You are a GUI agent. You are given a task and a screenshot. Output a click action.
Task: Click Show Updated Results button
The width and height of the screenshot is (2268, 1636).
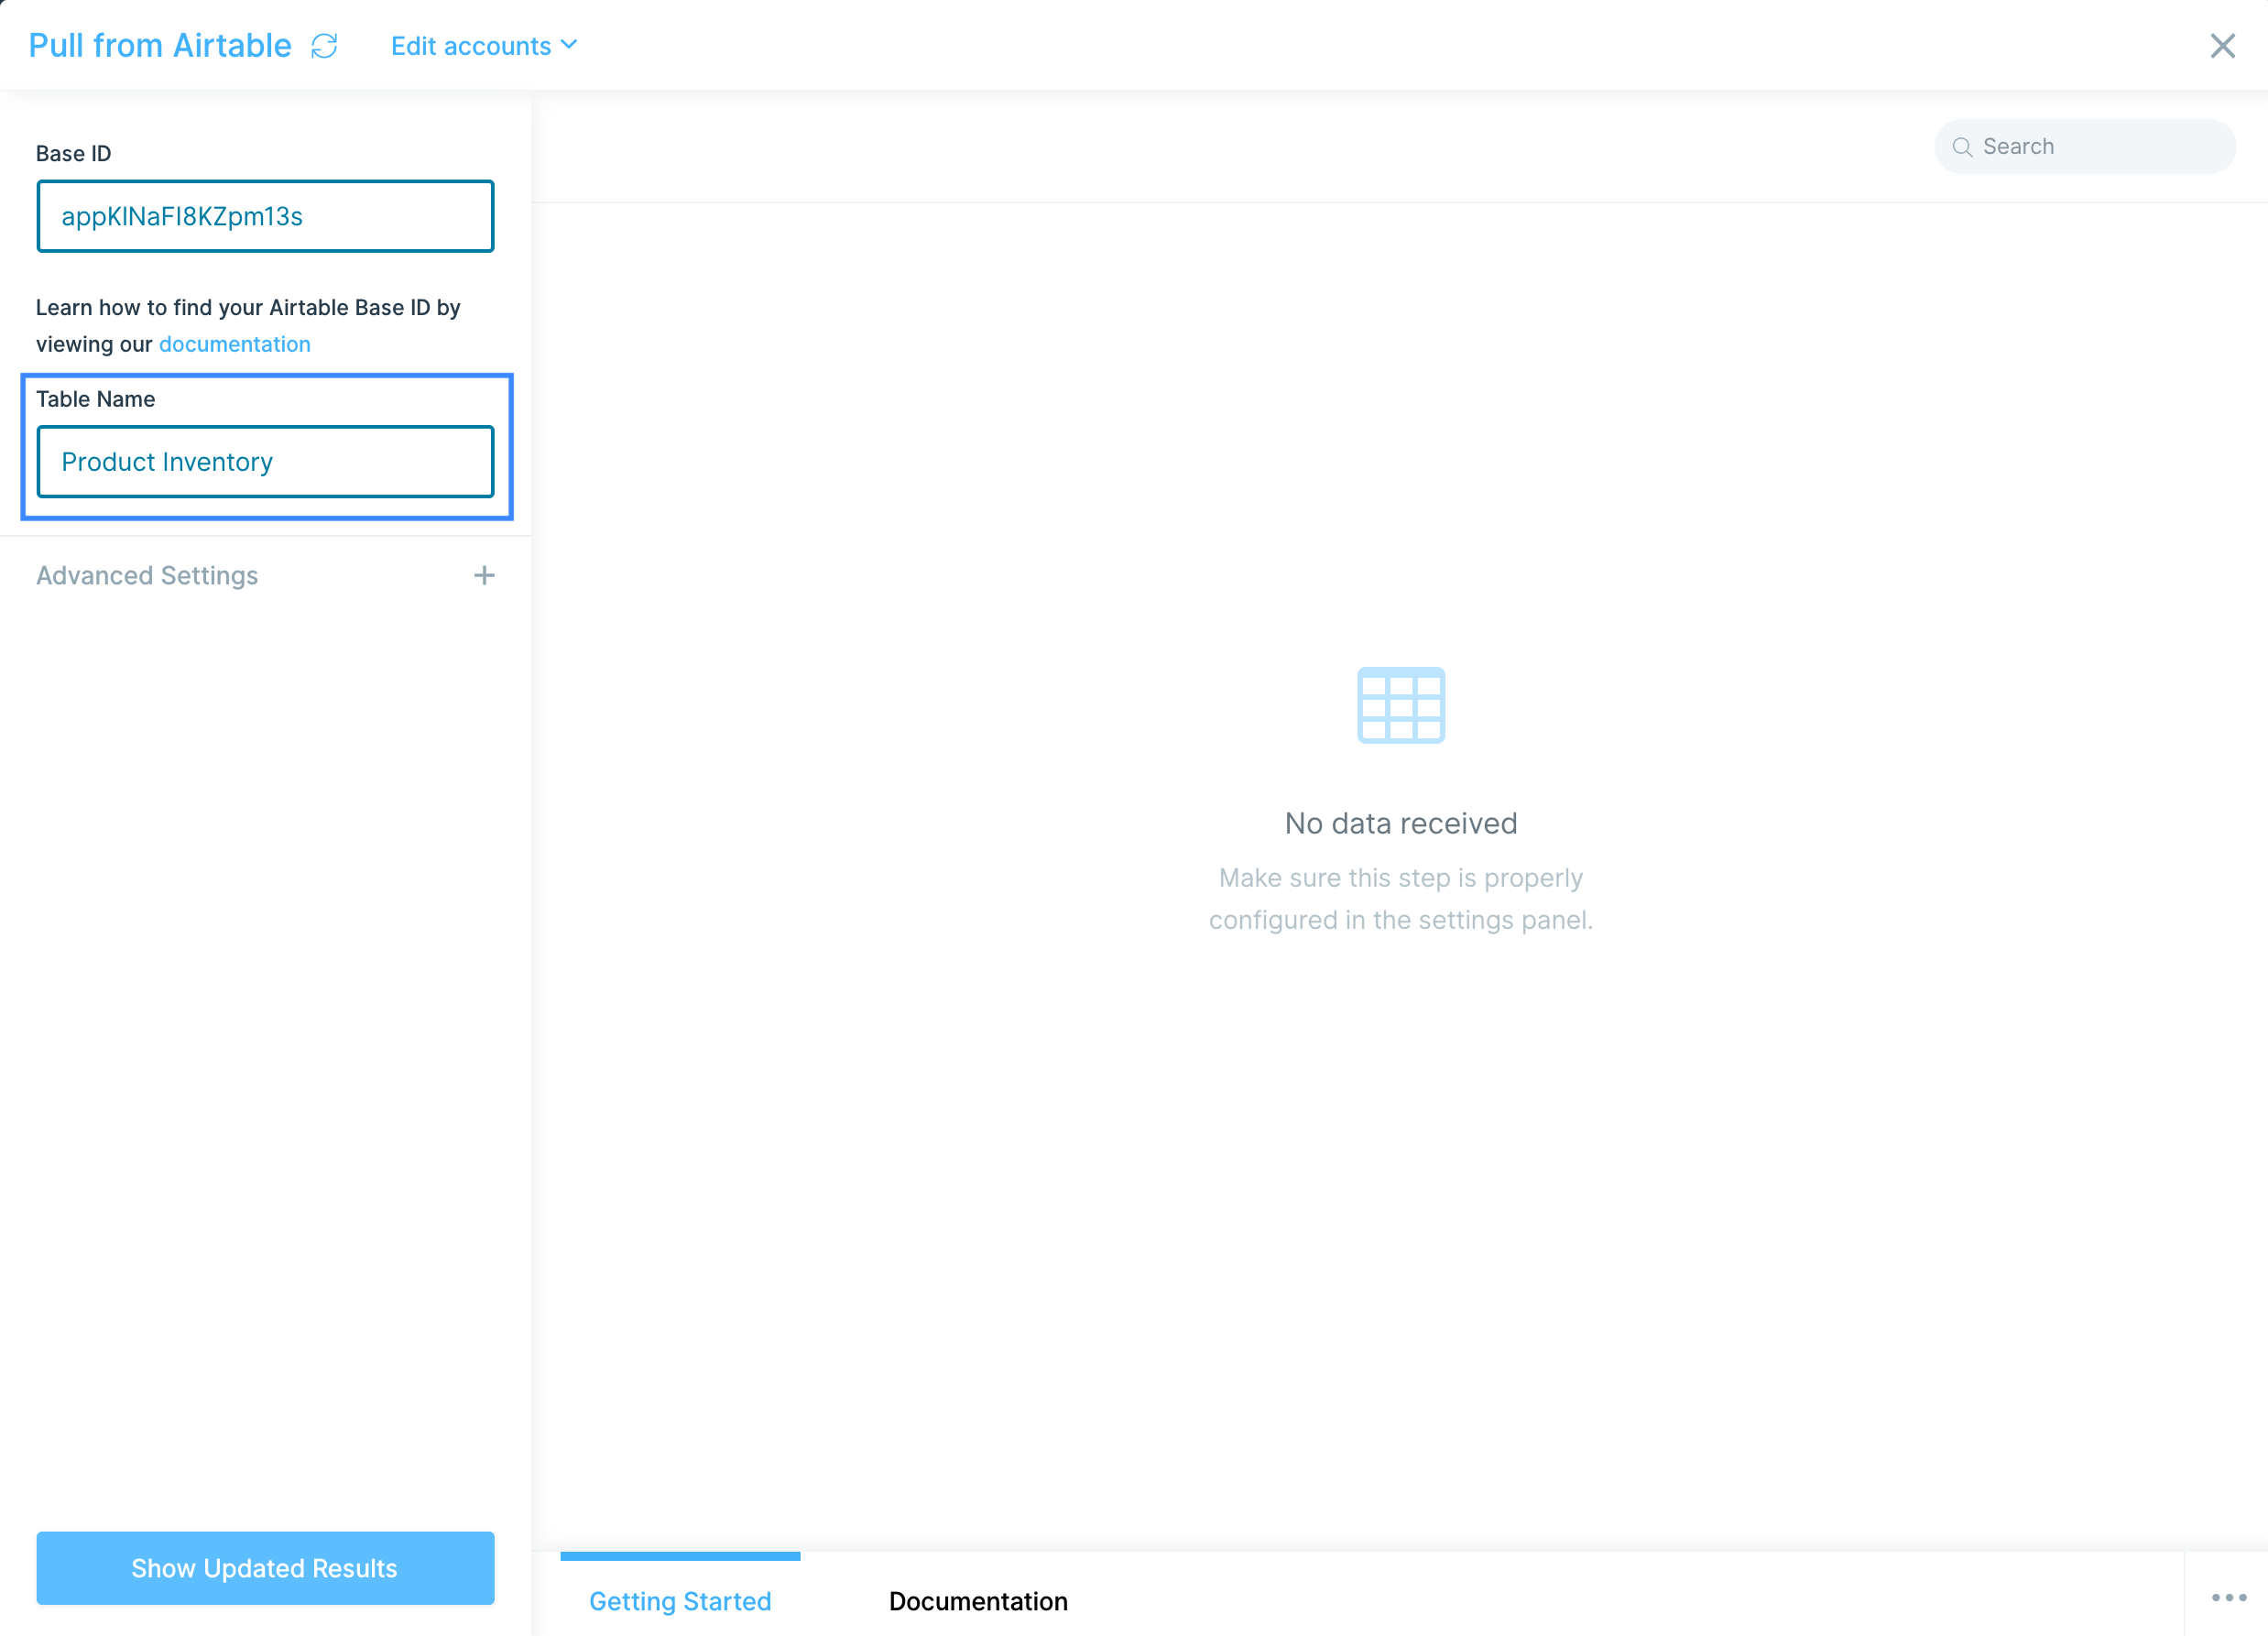coord(265,1567)
